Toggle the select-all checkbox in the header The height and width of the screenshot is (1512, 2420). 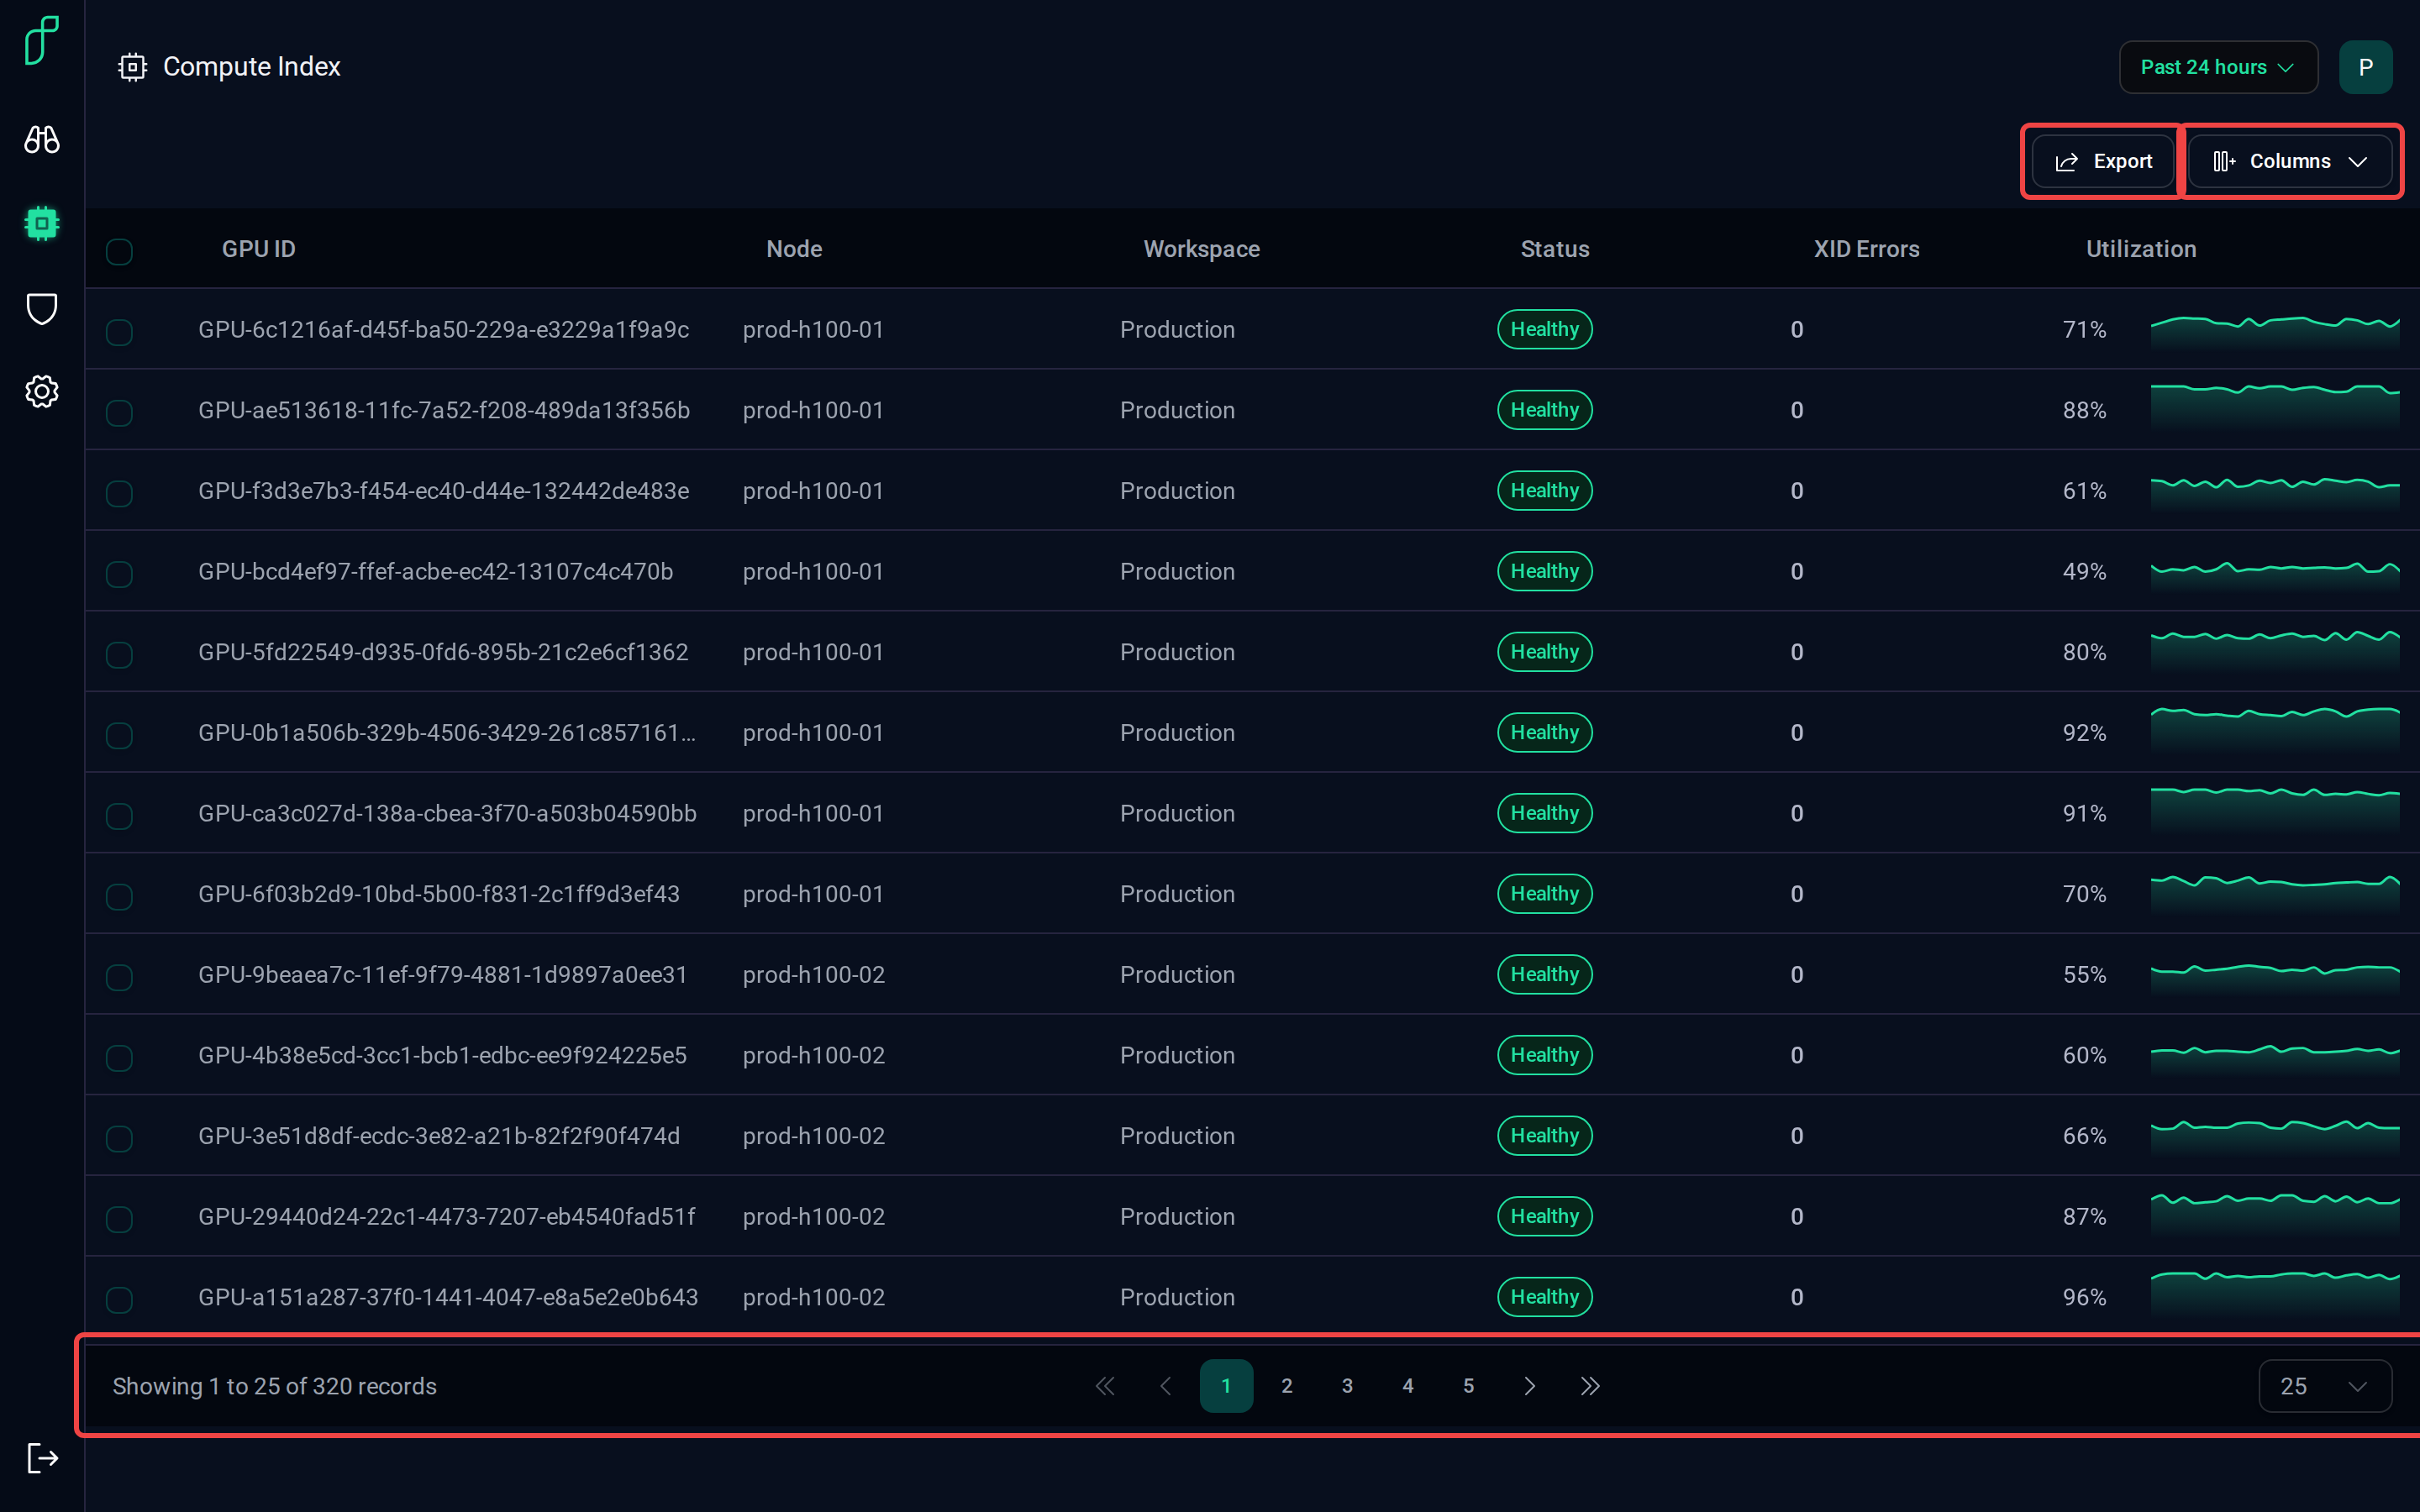tap(119, 251)
